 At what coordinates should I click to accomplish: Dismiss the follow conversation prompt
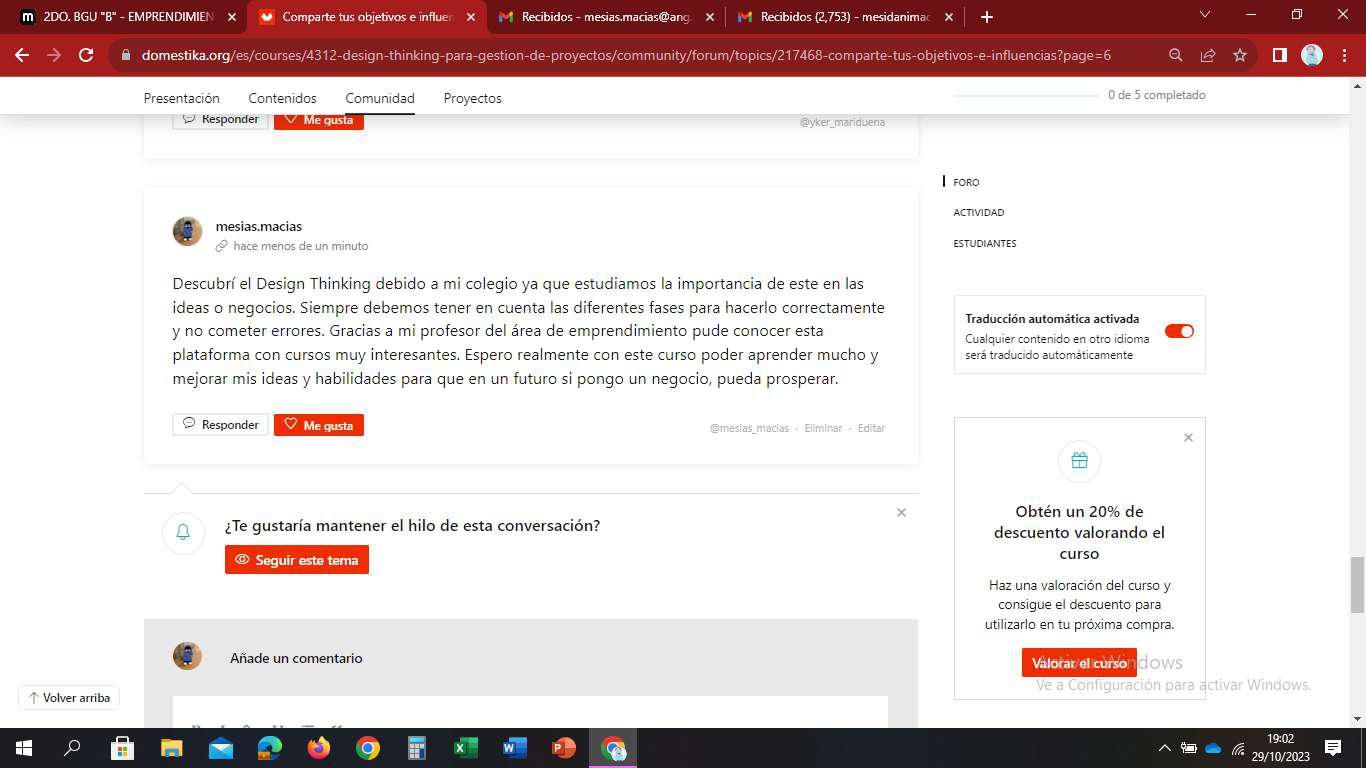point(901,513)
